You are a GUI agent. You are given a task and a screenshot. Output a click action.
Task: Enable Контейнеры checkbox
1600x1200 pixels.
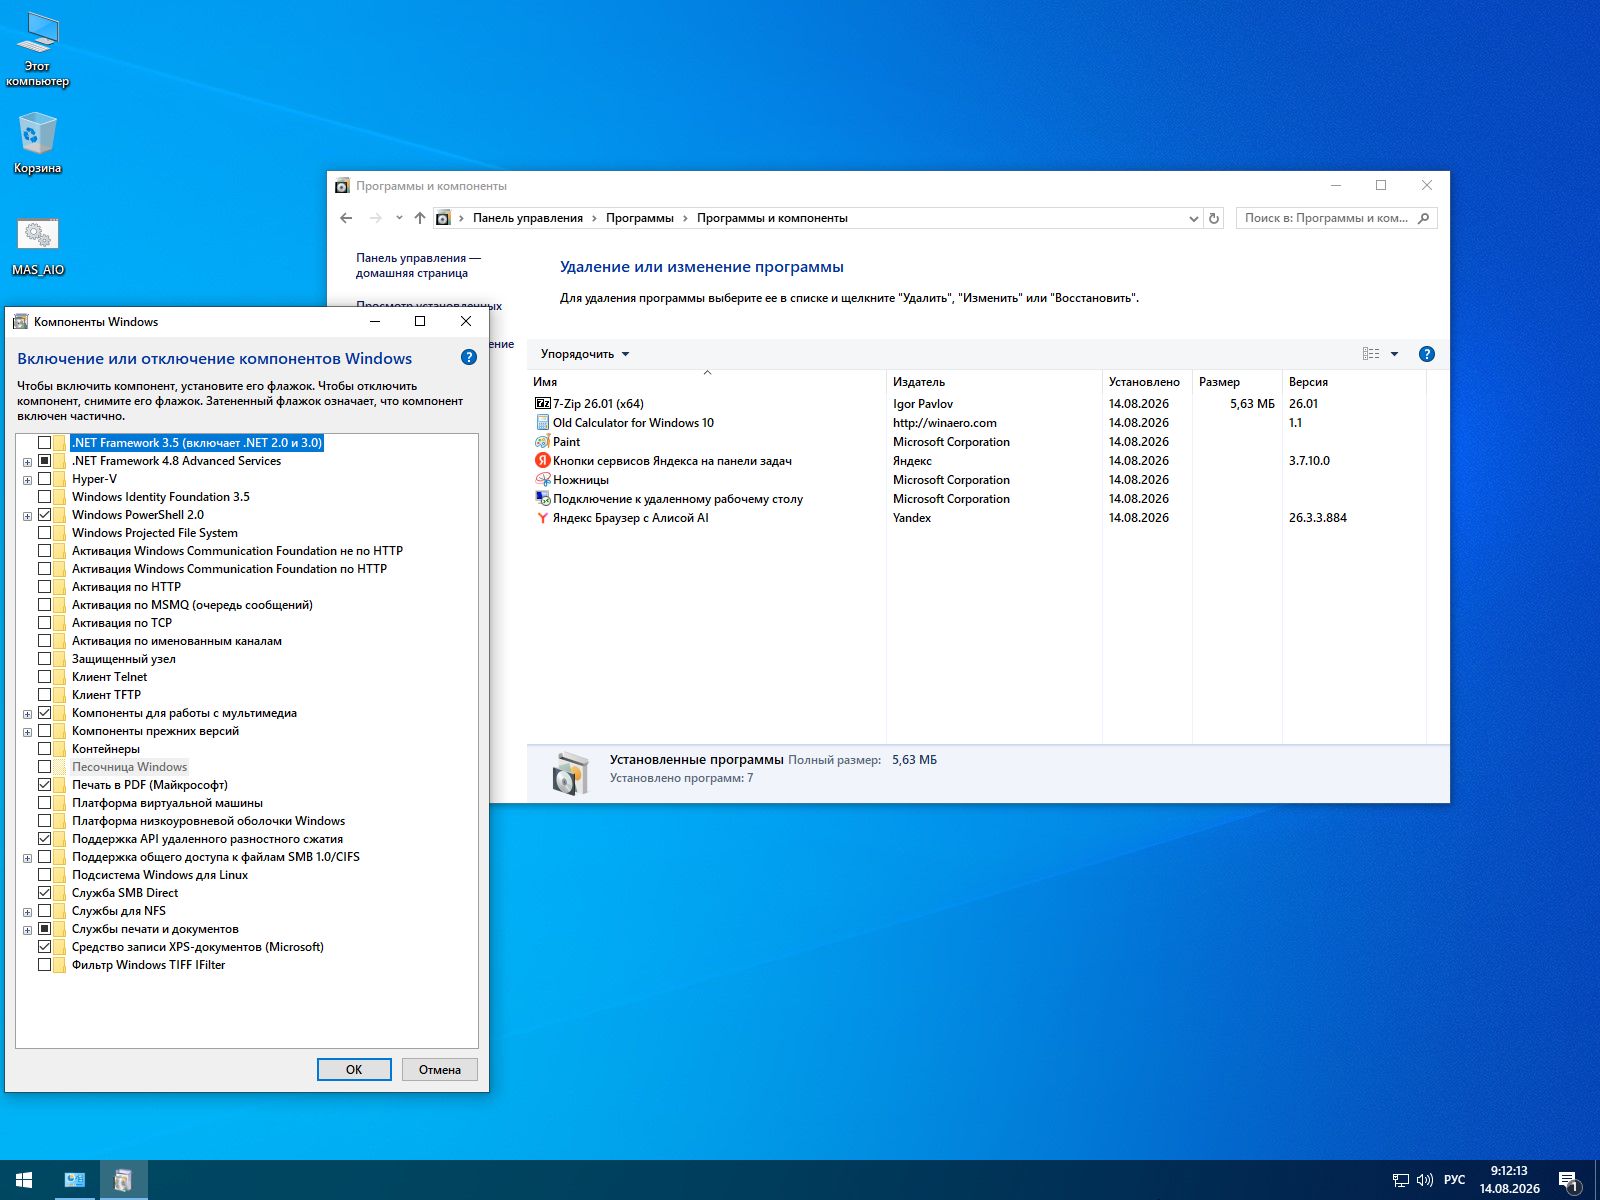tap(45, 749)
